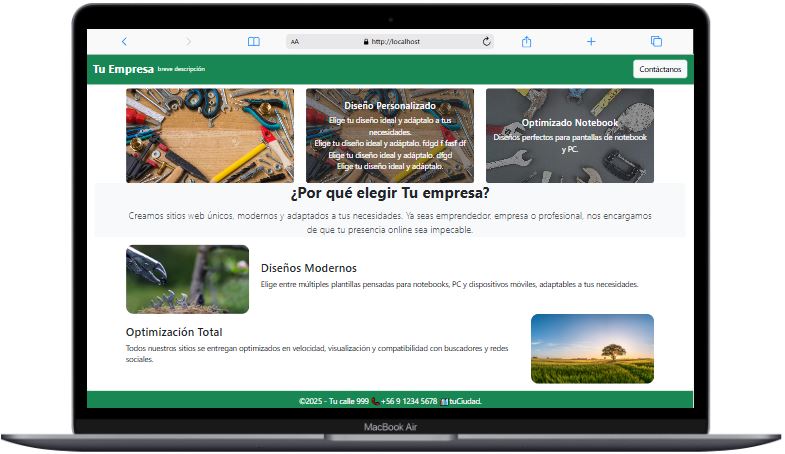Image resolution: width=785 pixels, height=454 pixels.
Task: Click the padlock icon in address bar
Action: (x=366, y=42)
